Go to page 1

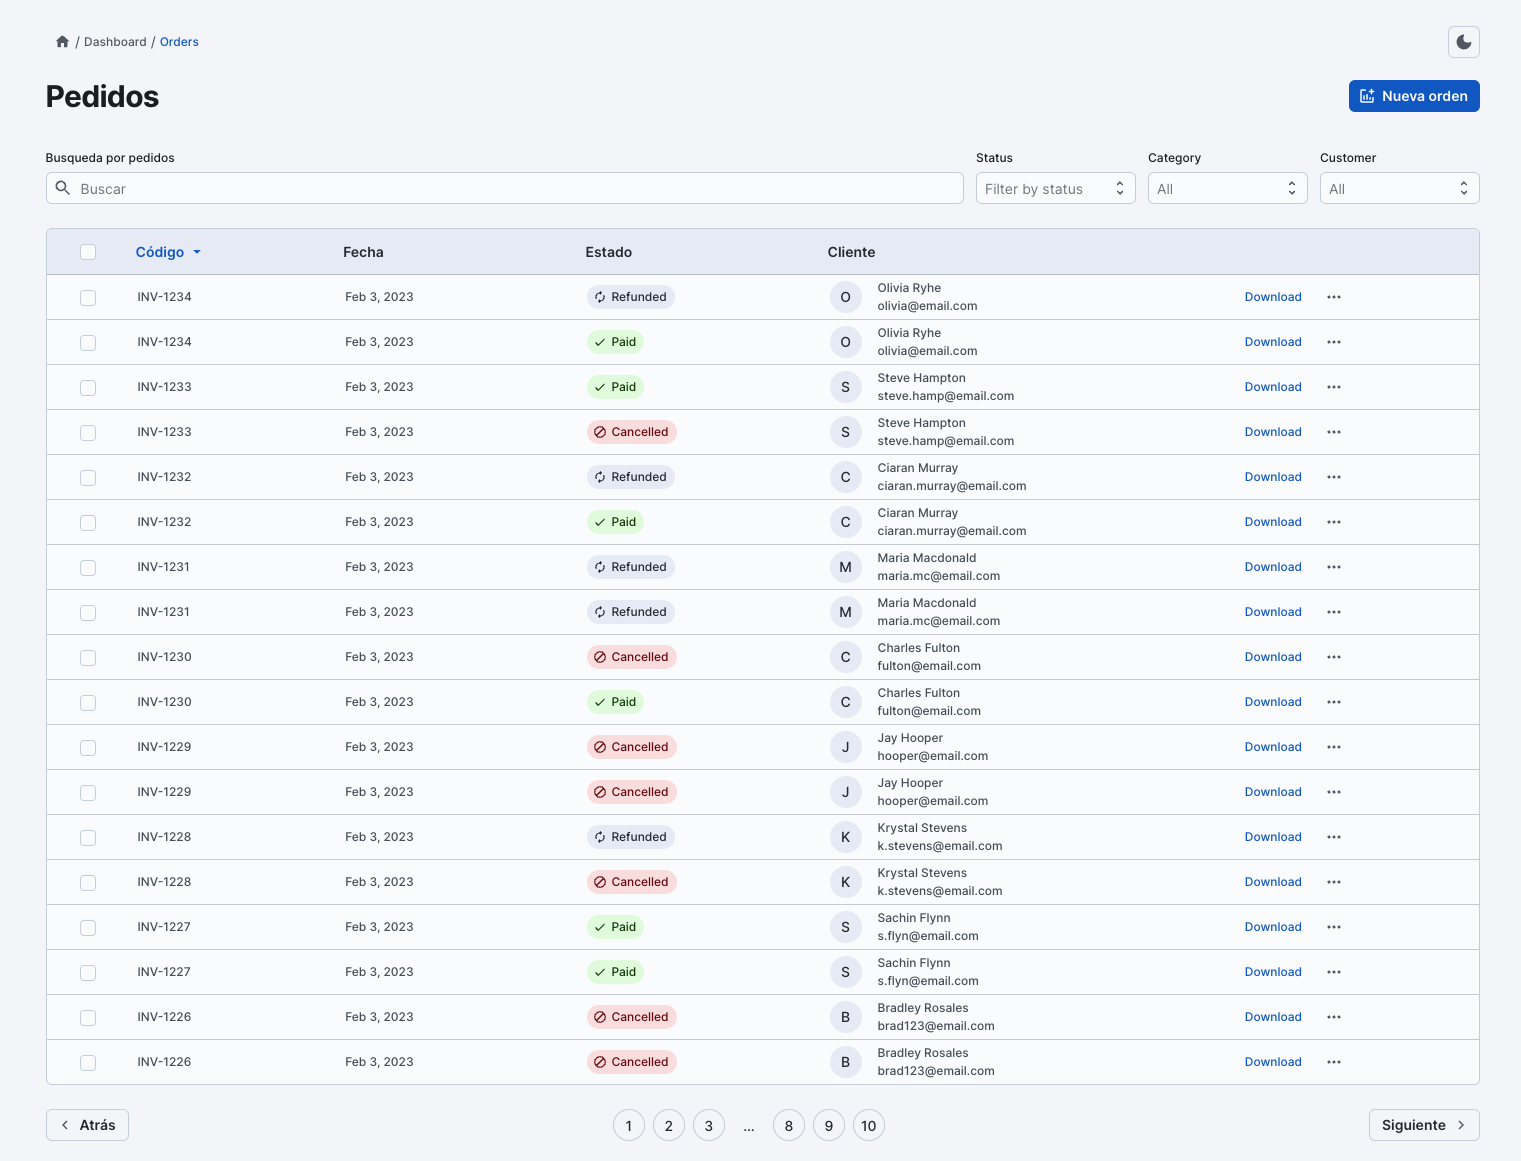point(628,1125)
